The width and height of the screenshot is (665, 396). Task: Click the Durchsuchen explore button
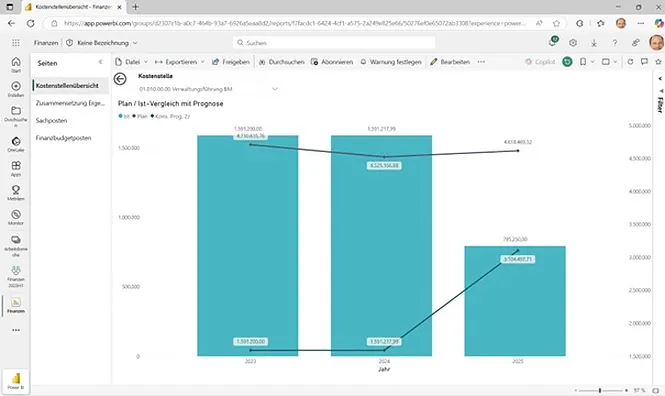[282, 62]
